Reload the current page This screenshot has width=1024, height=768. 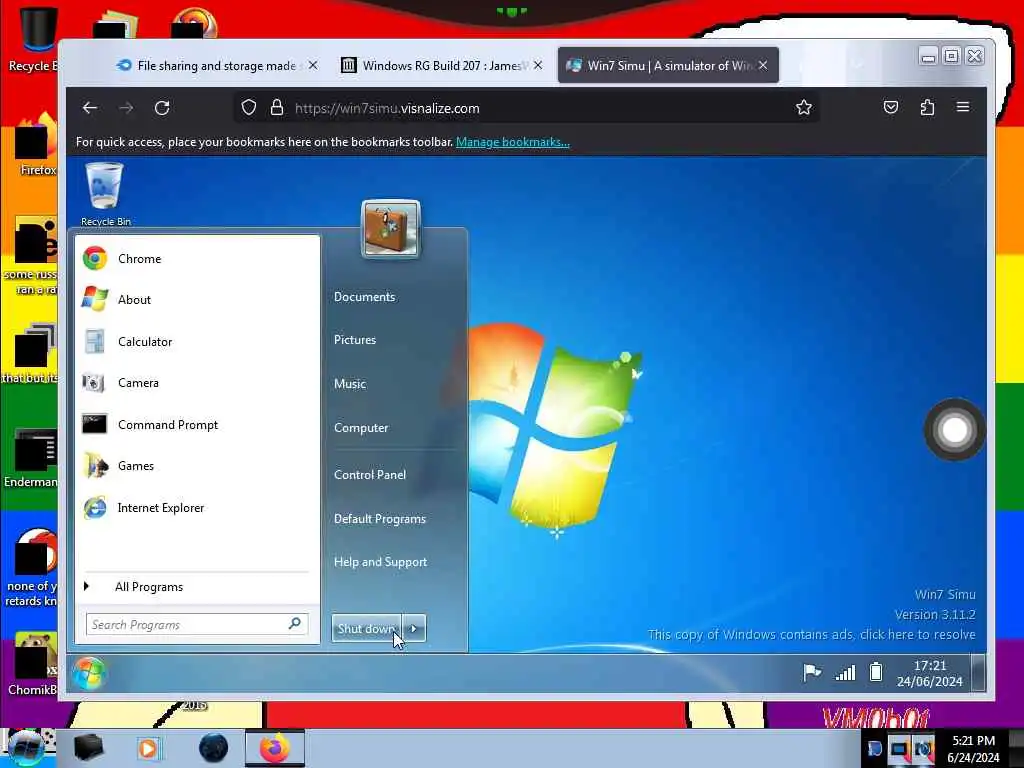(x=162, y=108)
